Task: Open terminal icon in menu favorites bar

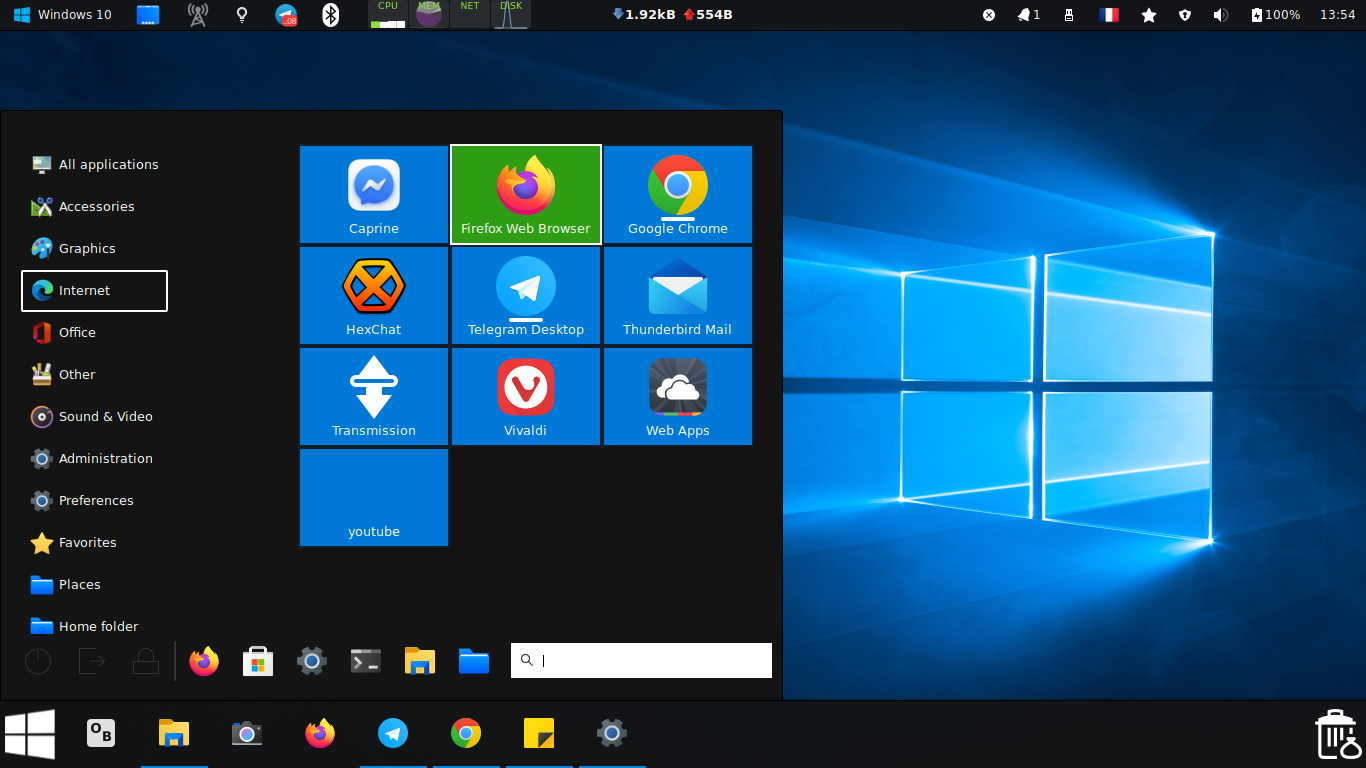Action: [x=366, y=661]
